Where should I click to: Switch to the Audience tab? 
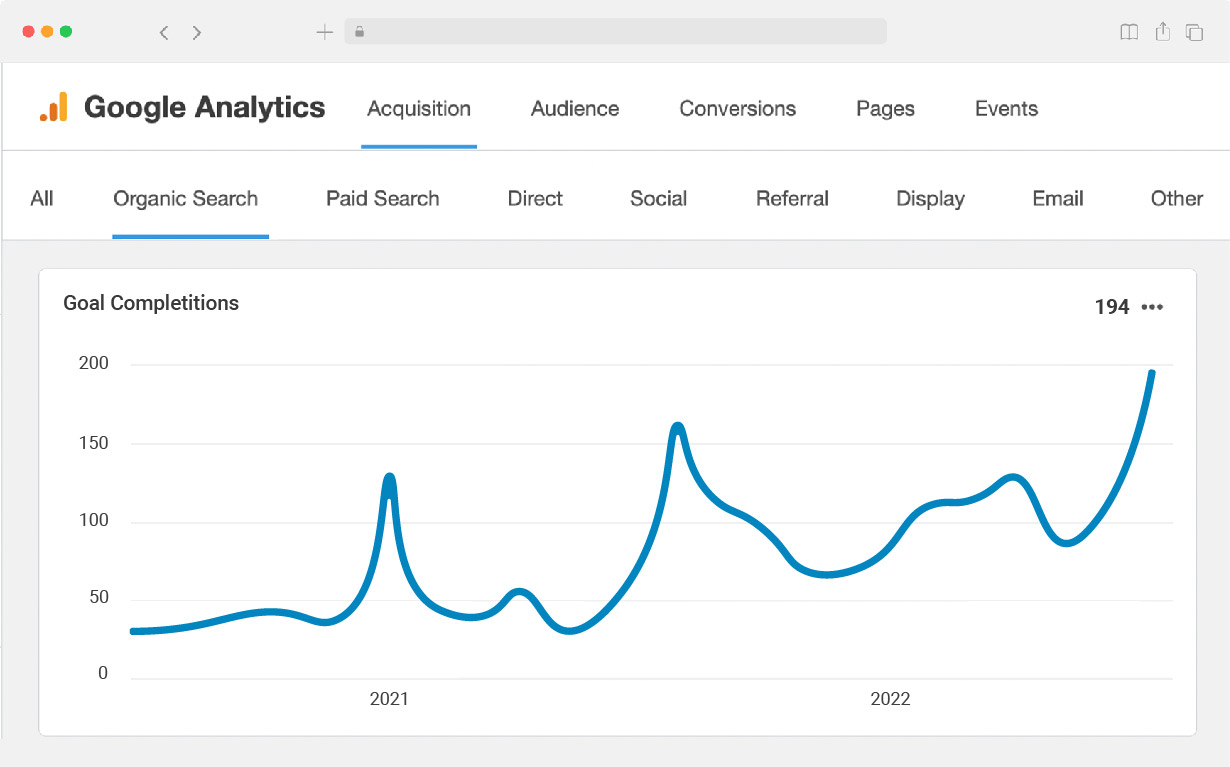point(575,109)
